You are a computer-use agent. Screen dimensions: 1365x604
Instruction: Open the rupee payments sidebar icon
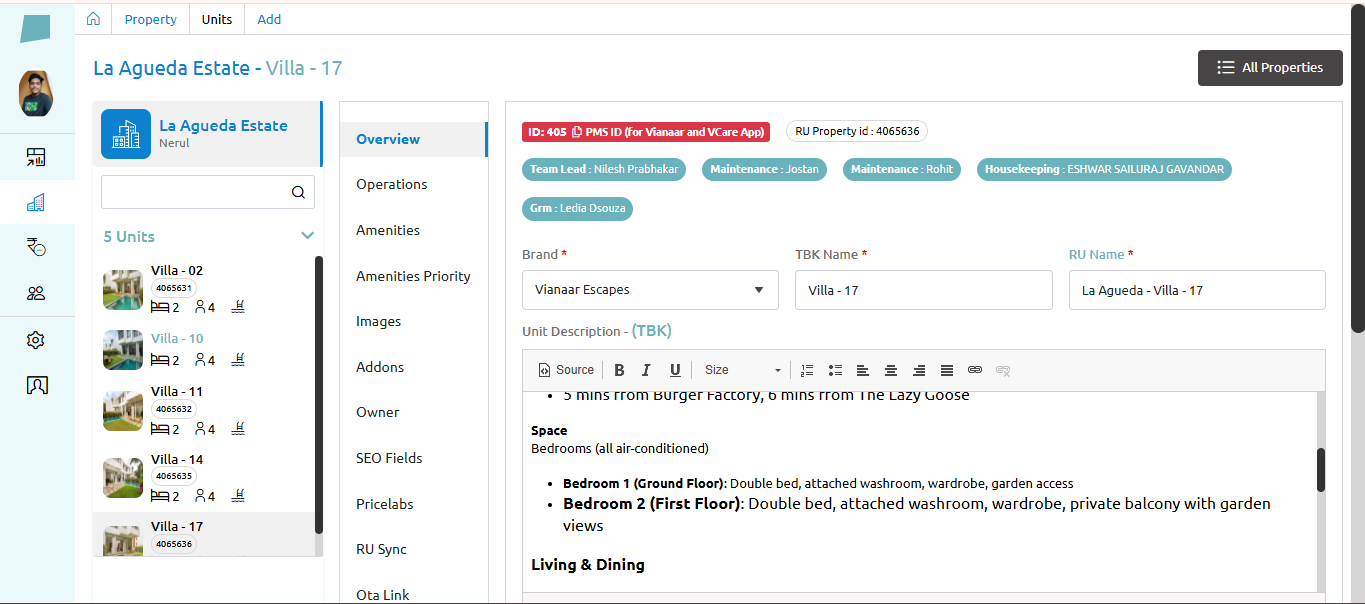(36, 247)
